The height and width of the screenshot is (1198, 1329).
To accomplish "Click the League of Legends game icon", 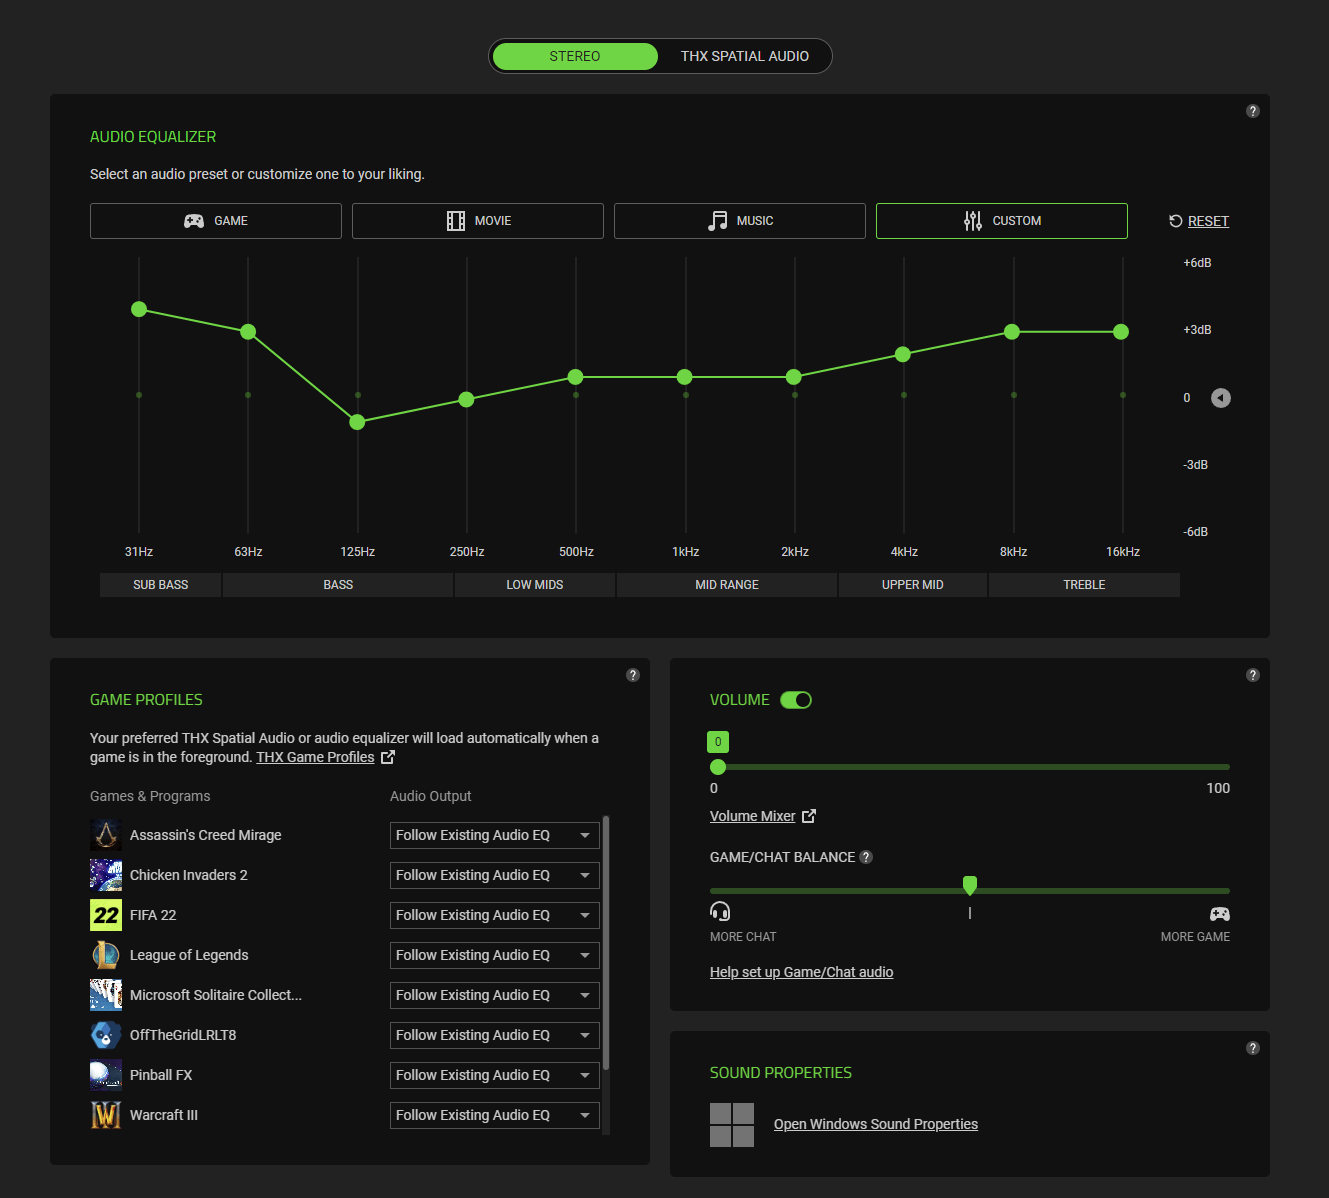I will [x=106, y=955].
